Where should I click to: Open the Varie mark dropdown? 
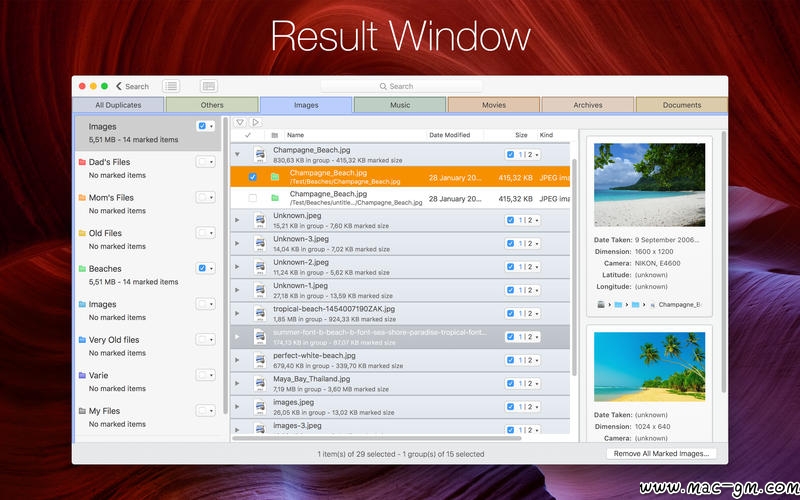pos(211,375)
